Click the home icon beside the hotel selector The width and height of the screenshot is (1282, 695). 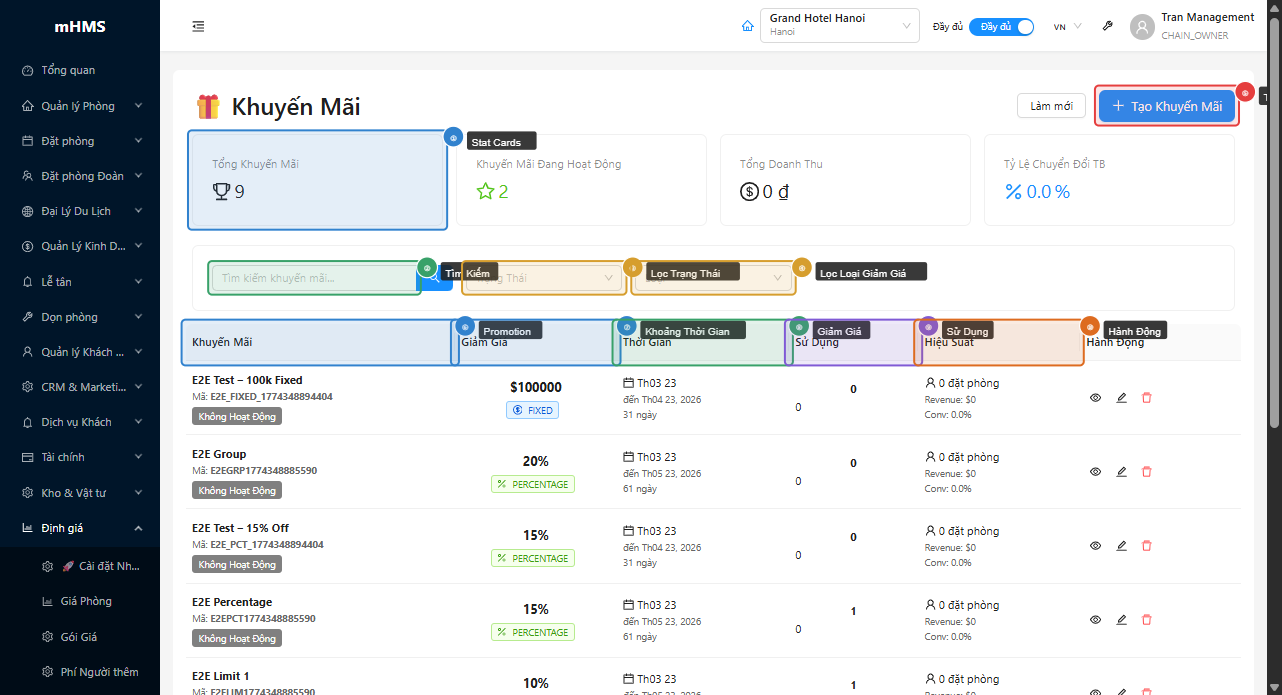tap(747, 26)
